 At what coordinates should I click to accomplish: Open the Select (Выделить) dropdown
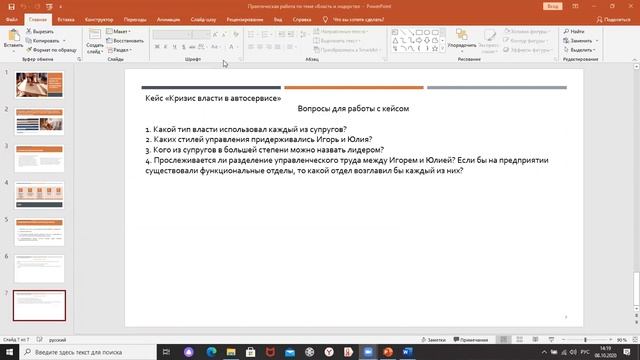[x=580, y=50]
